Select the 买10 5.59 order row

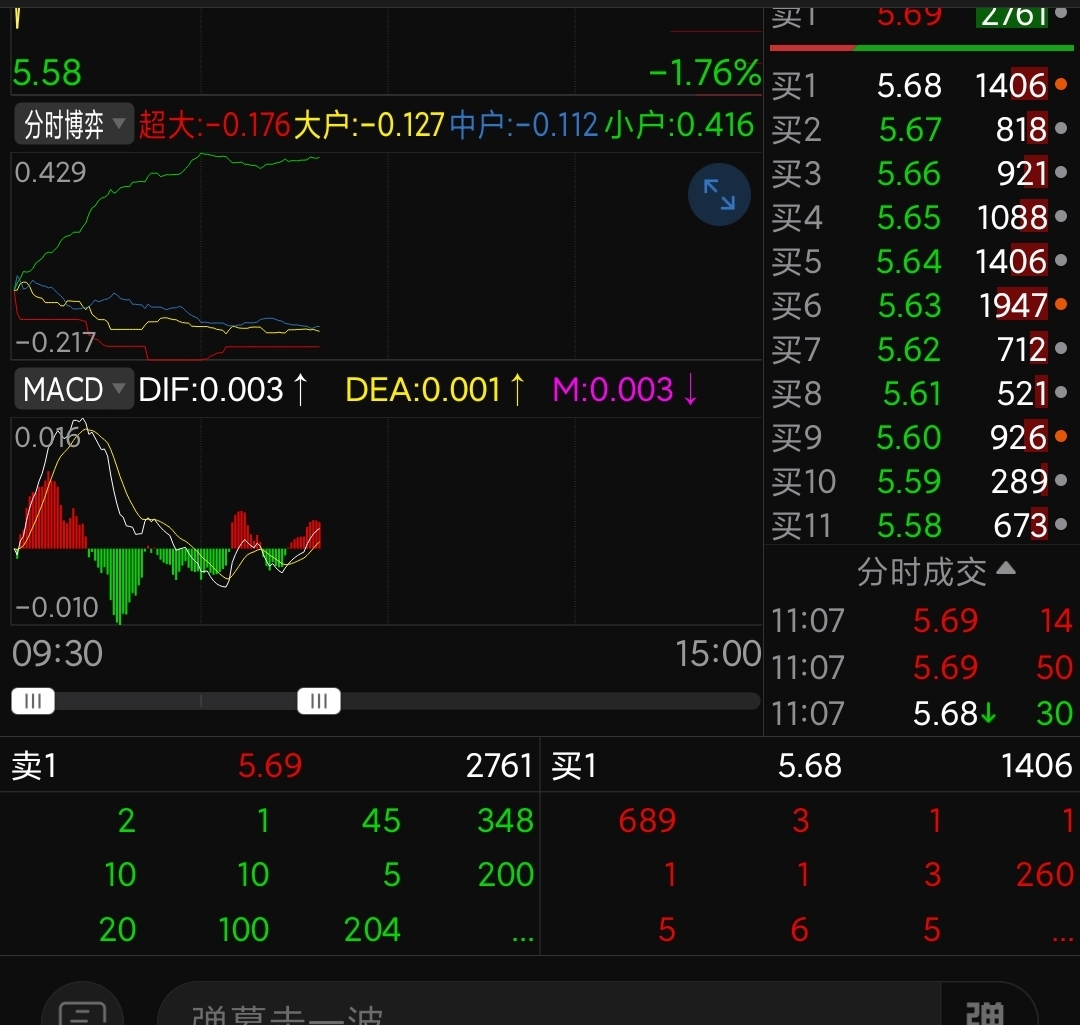point(921,482)
